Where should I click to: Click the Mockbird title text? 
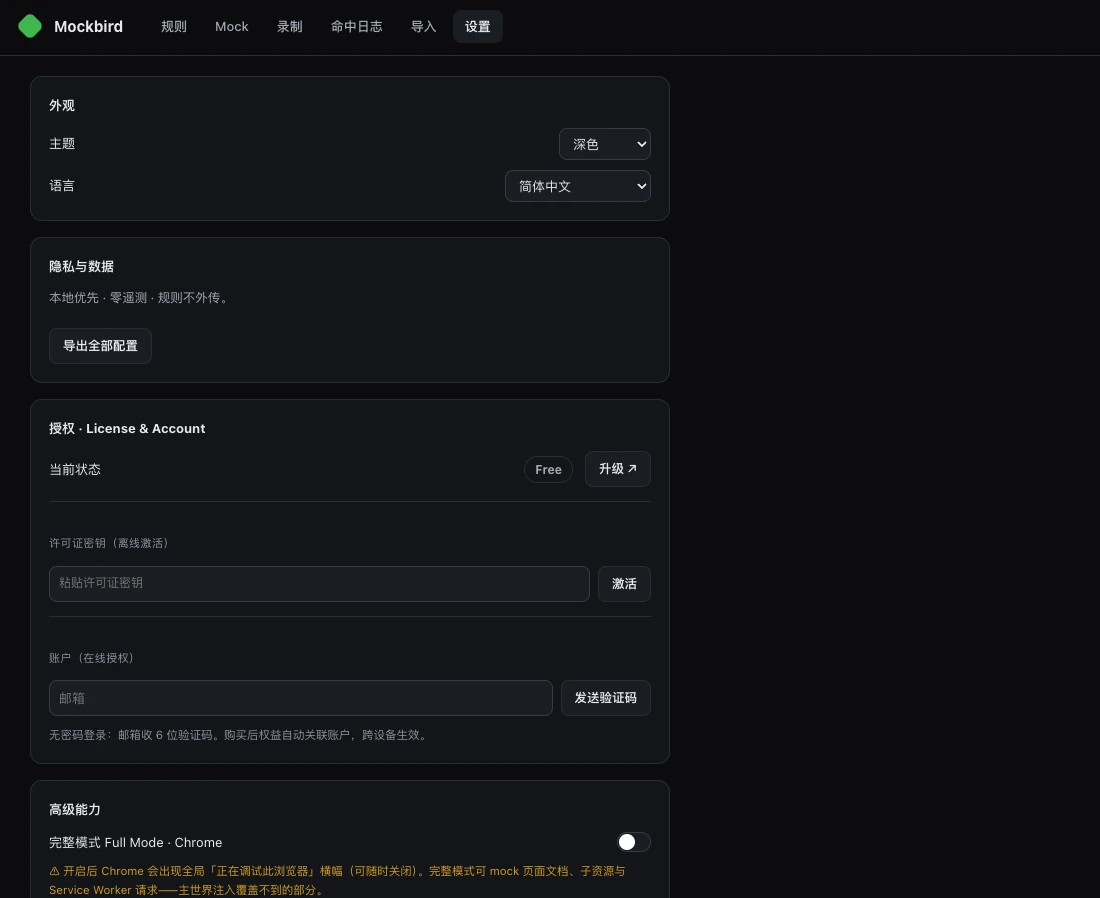pos(88,27)
